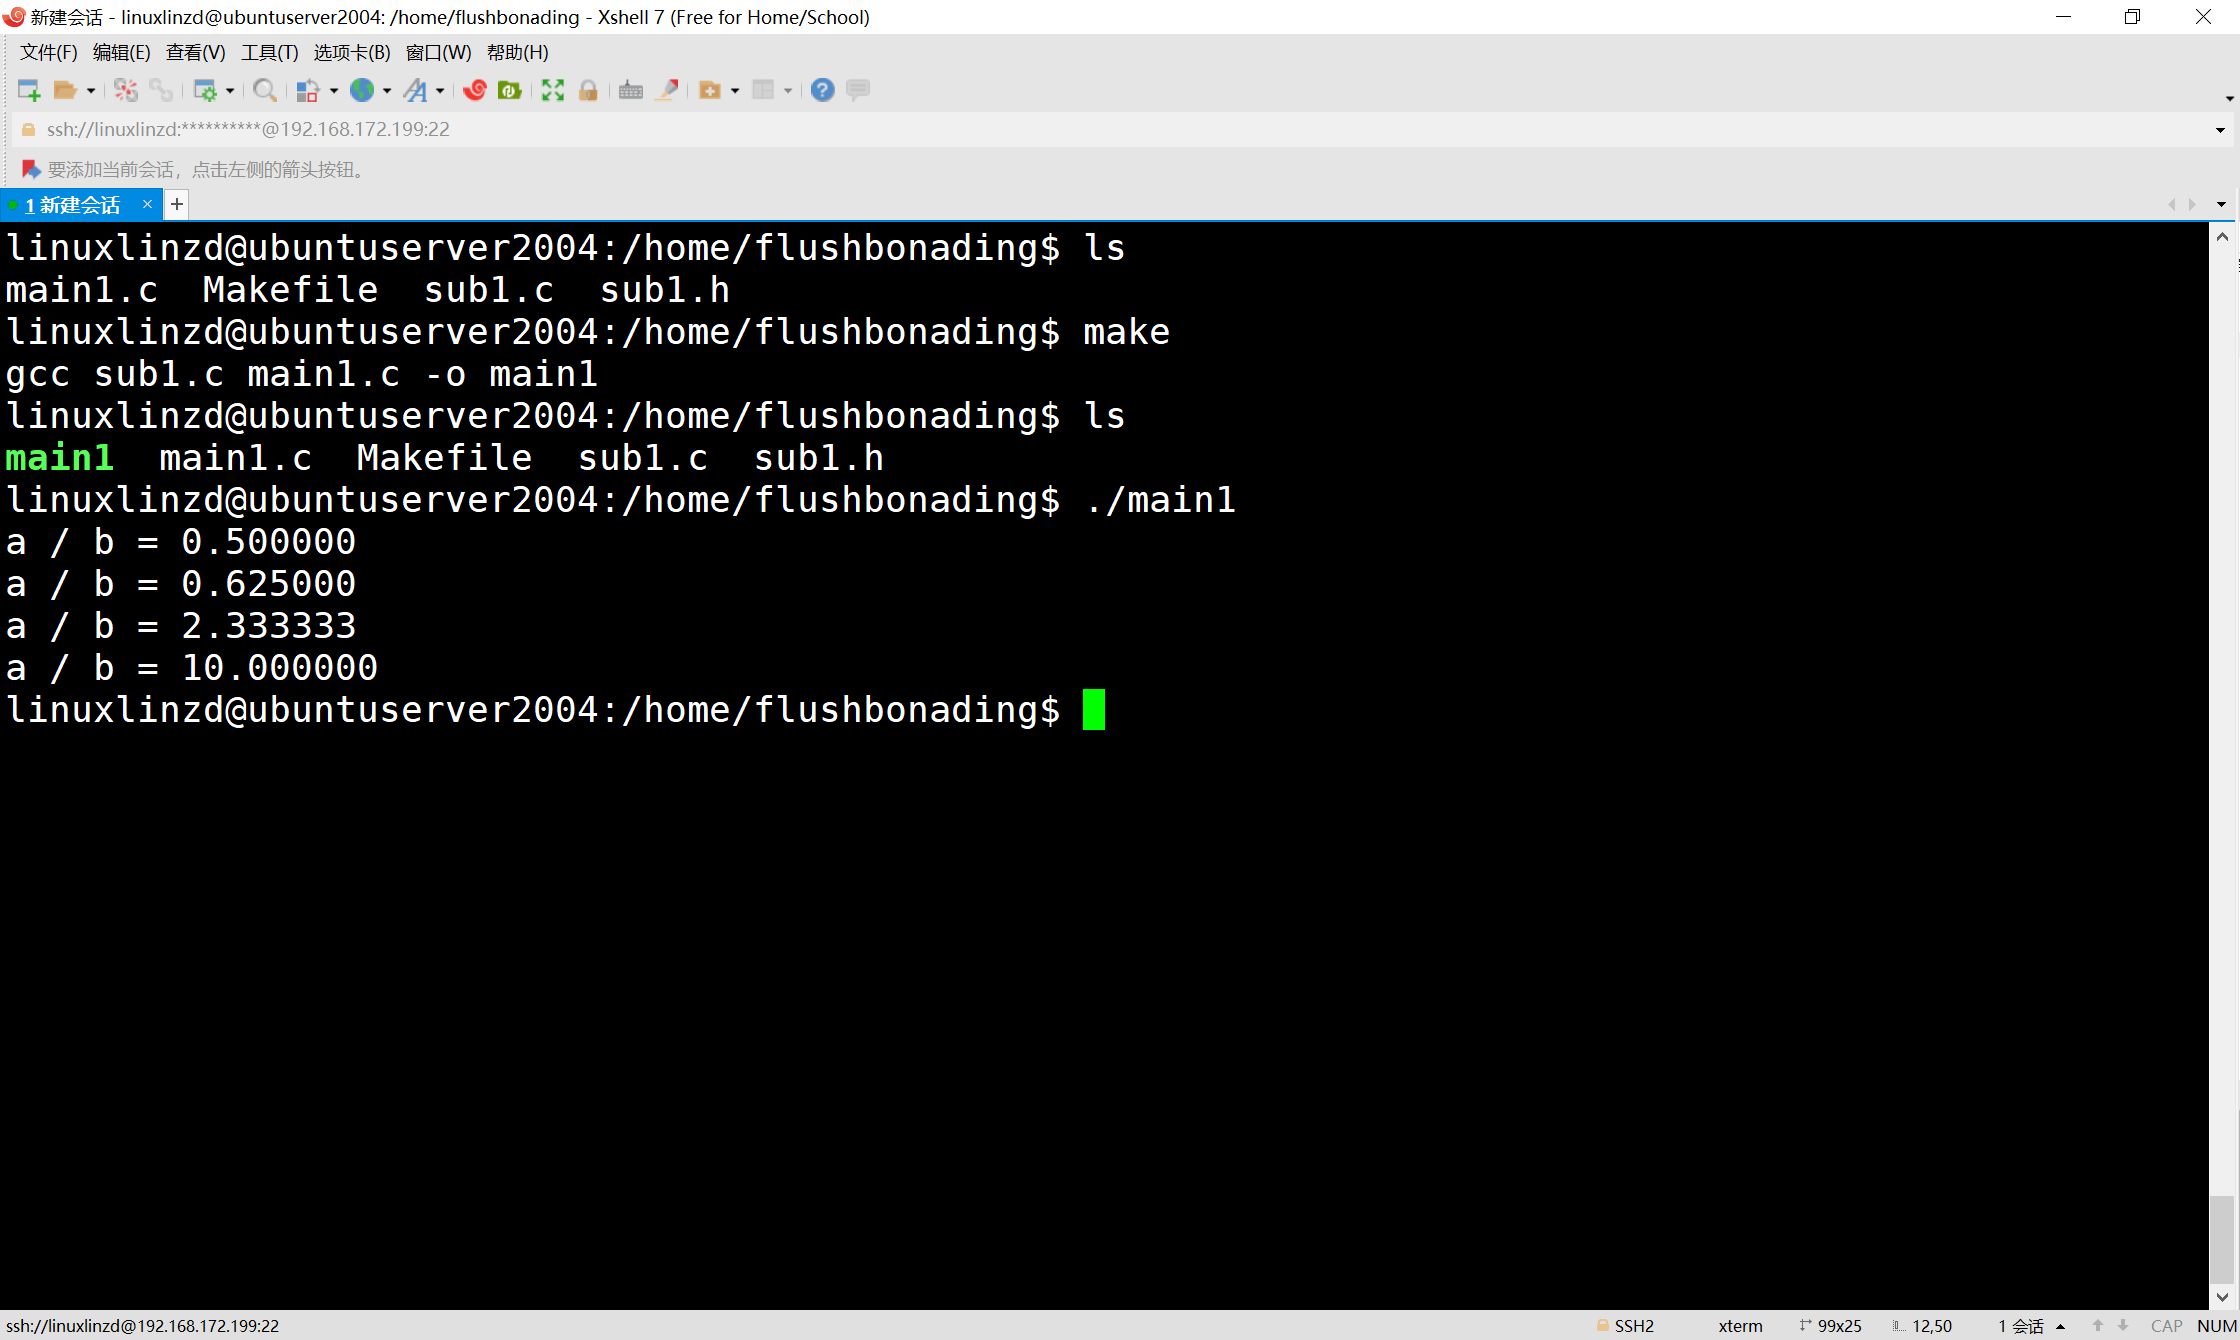Click the virtual keyboard icon
Image resolution: width=2240 pixels, height=1340 pixels.
[630, 91]
